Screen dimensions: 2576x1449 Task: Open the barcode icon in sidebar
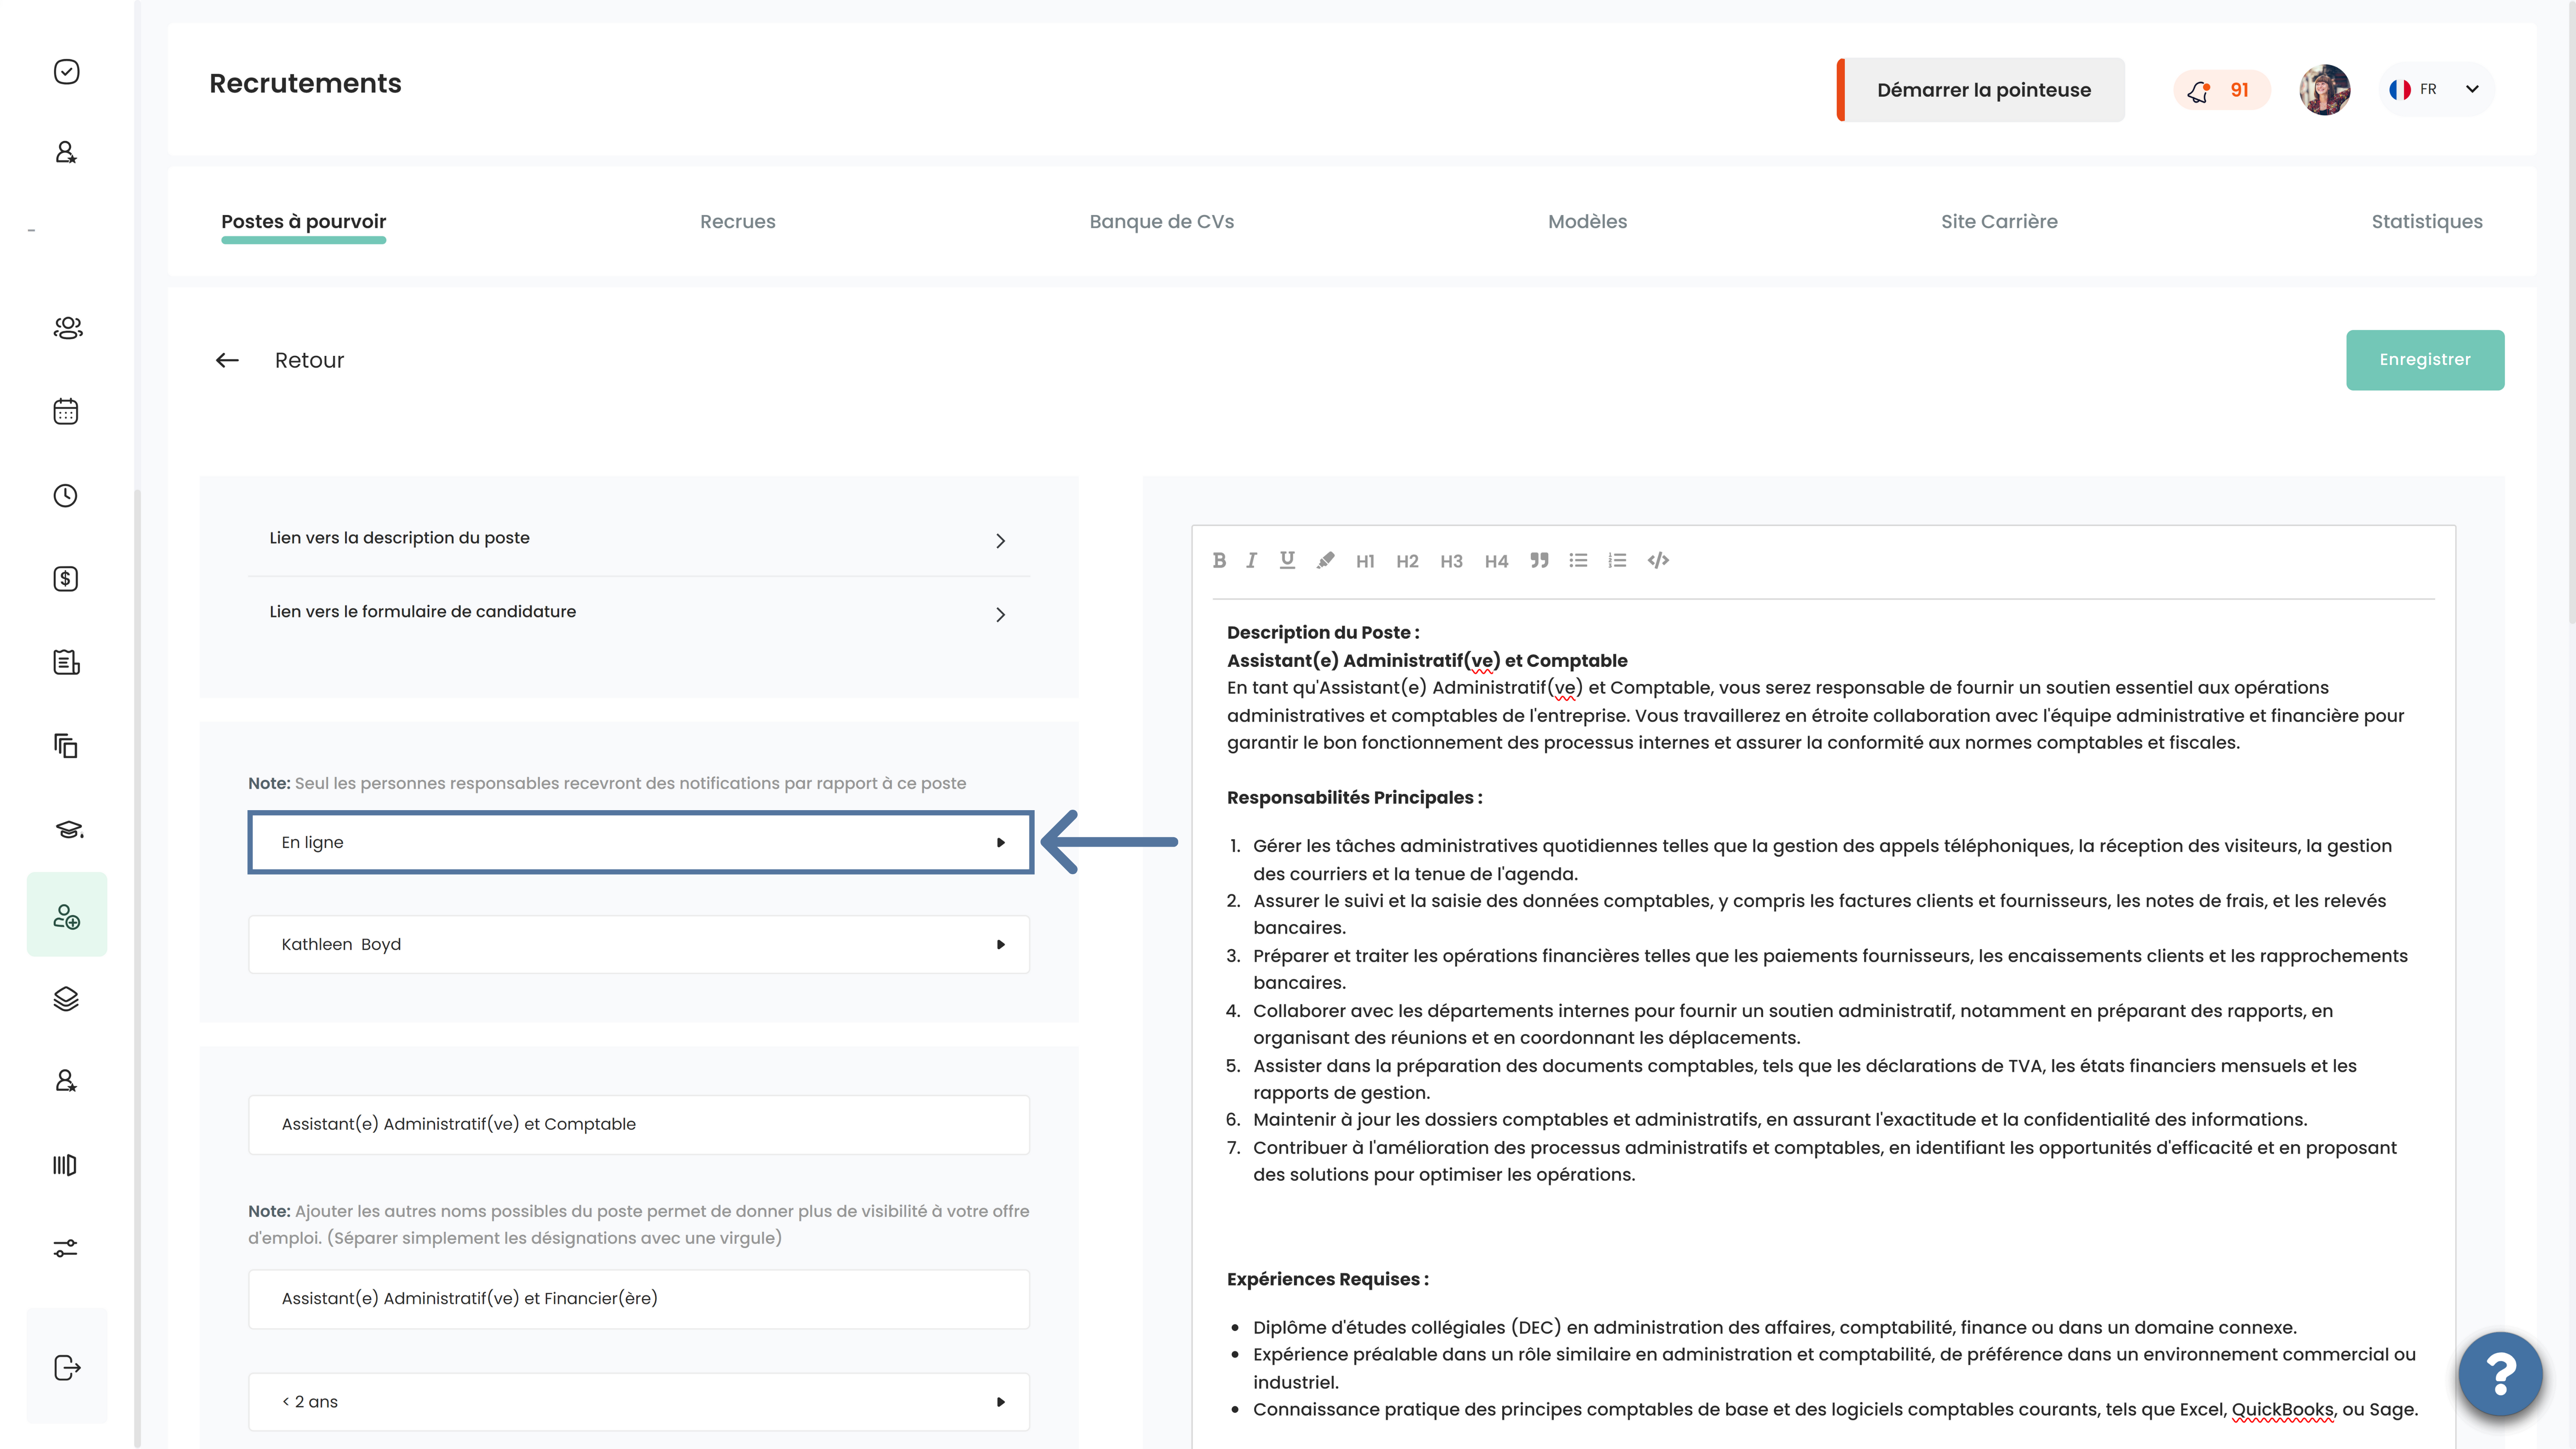click(x=65, y=1165)
